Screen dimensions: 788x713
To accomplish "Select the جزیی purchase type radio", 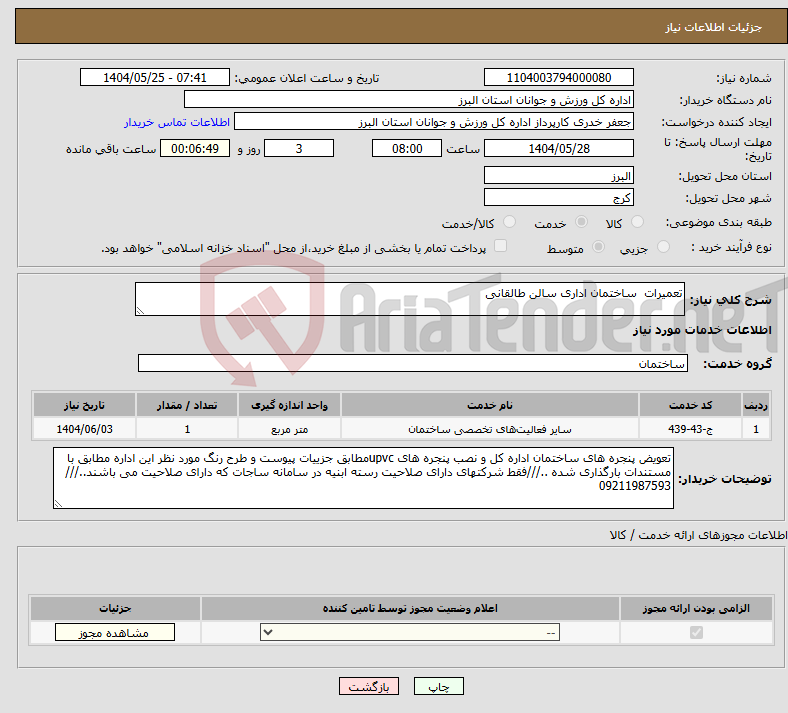I will (x=663, y=247).
